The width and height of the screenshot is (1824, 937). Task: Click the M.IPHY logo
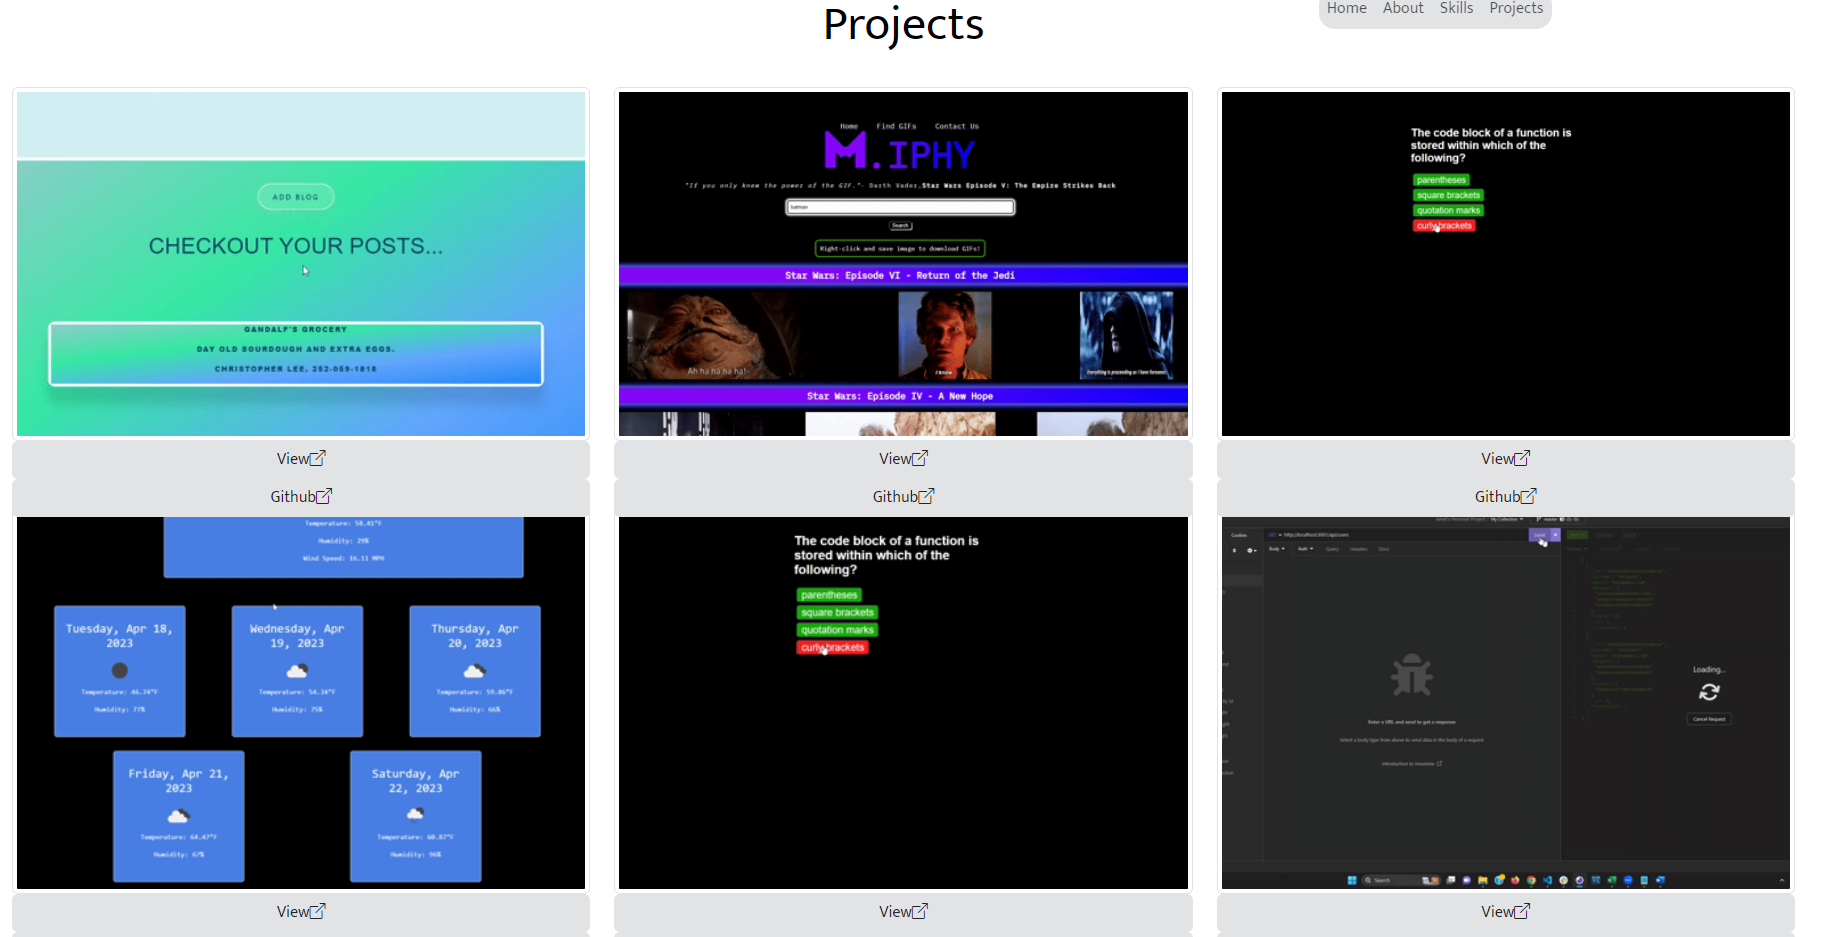pos(899,152)
